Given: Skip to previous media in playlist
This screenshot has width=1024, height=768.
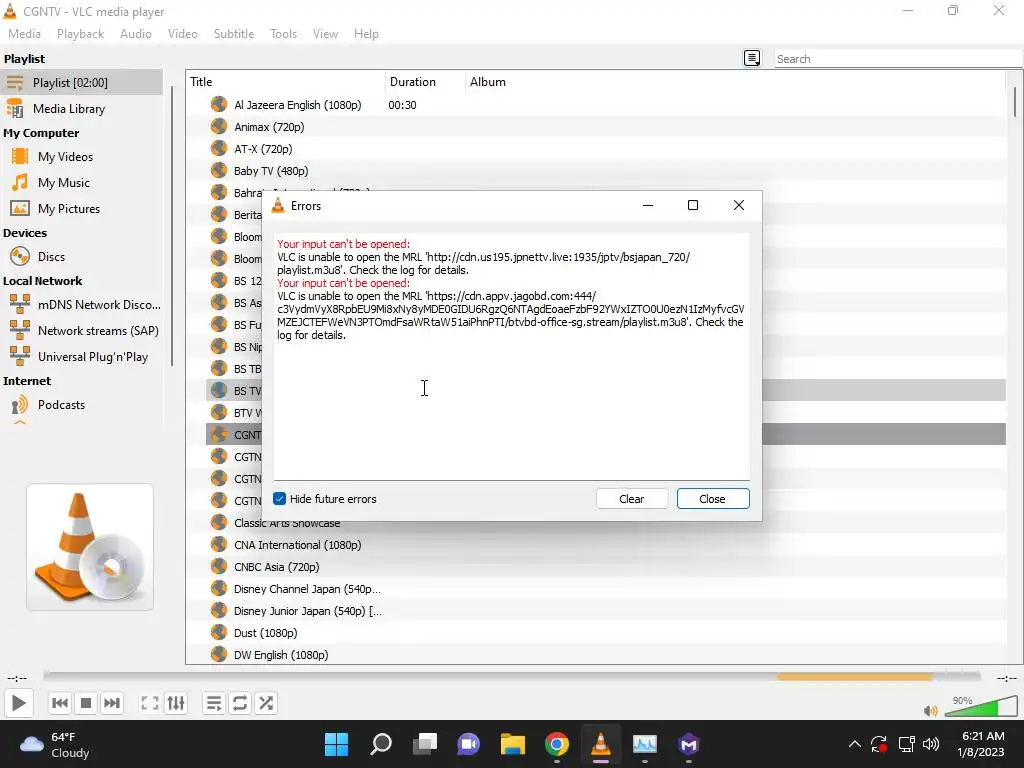Looking at the screenshot, I should tap(59, 703).
